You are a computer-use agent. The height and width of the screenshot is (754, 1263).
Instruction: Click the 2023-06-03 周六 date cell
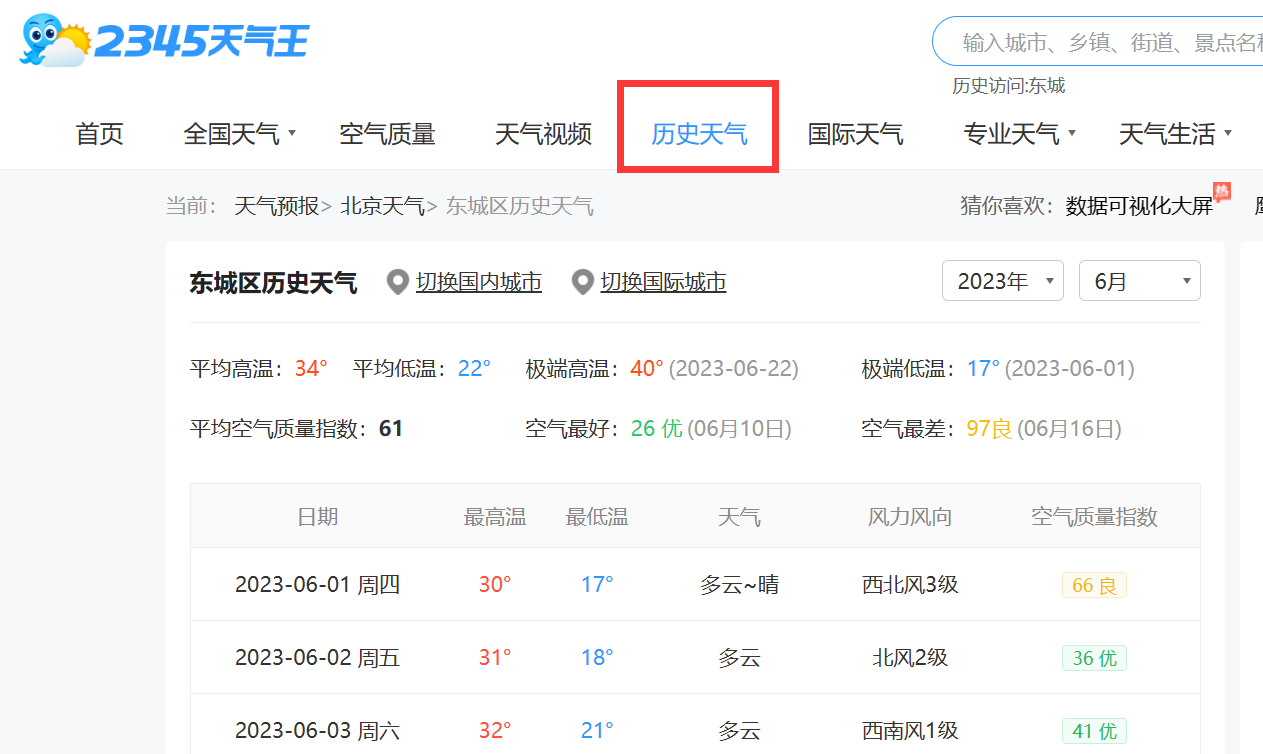[x=317, y=731]
